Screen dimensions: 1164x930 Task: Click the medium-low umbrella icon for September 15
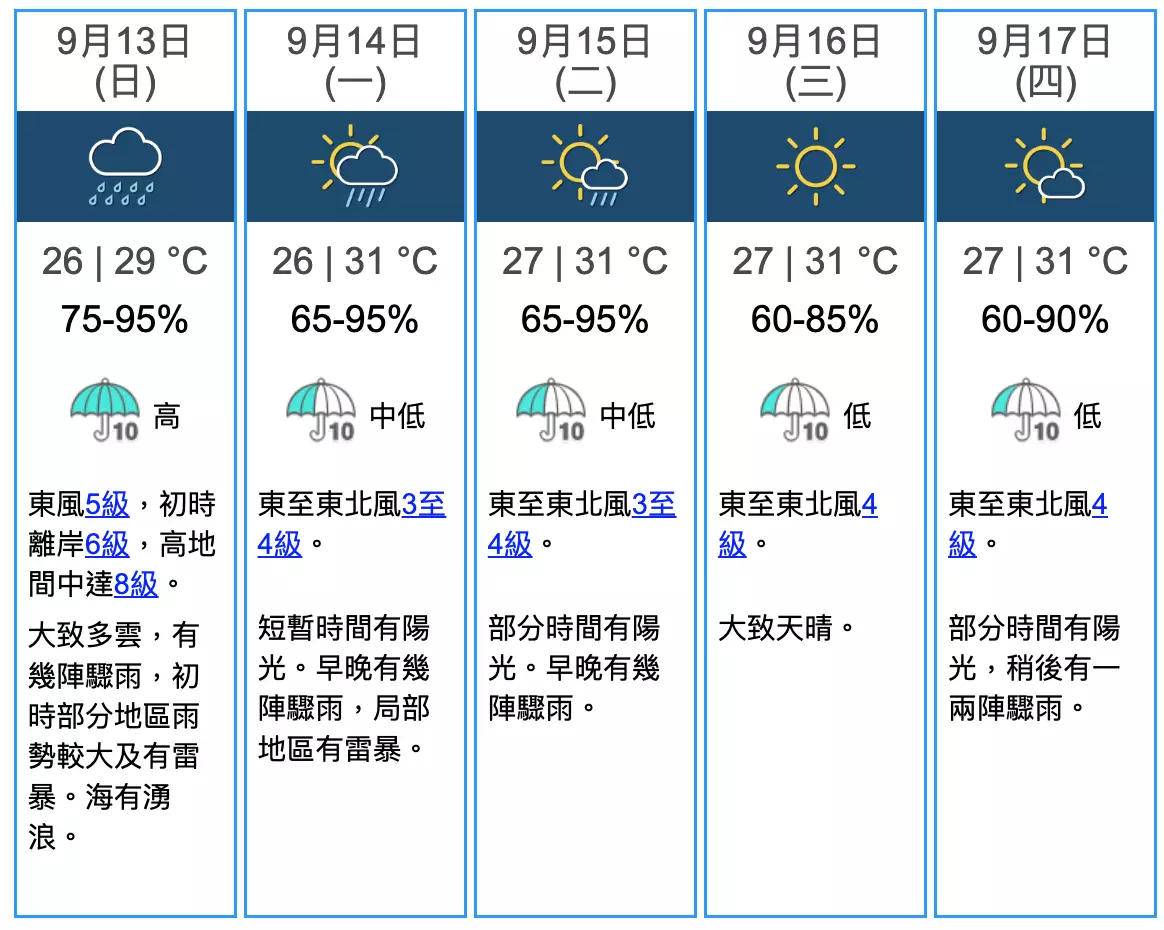click(551, 410)
